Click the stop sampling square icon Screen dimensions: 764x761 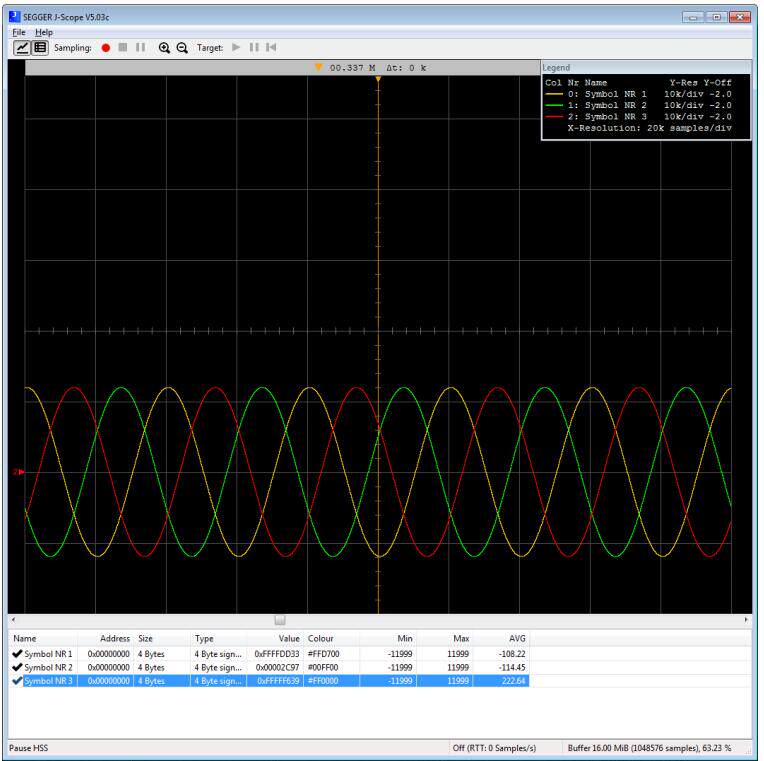[123, 47]
